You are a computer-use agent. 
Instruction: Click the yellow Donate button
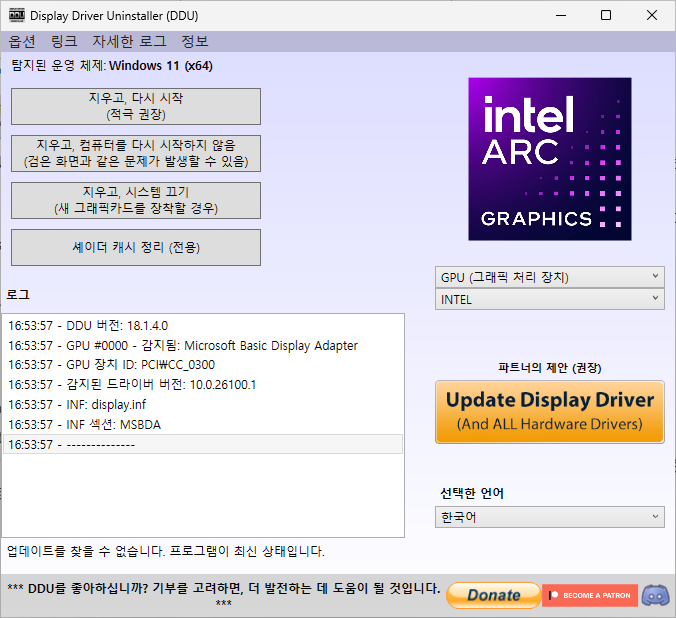[492, 595]
